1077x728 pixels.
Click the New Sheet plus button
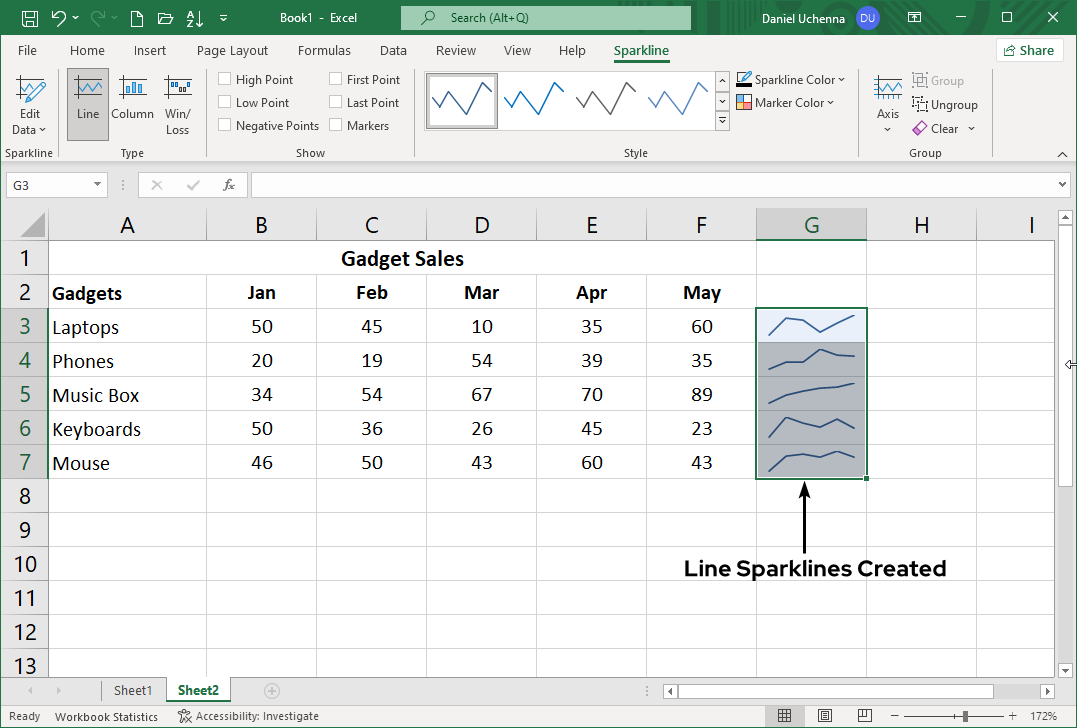271,690
